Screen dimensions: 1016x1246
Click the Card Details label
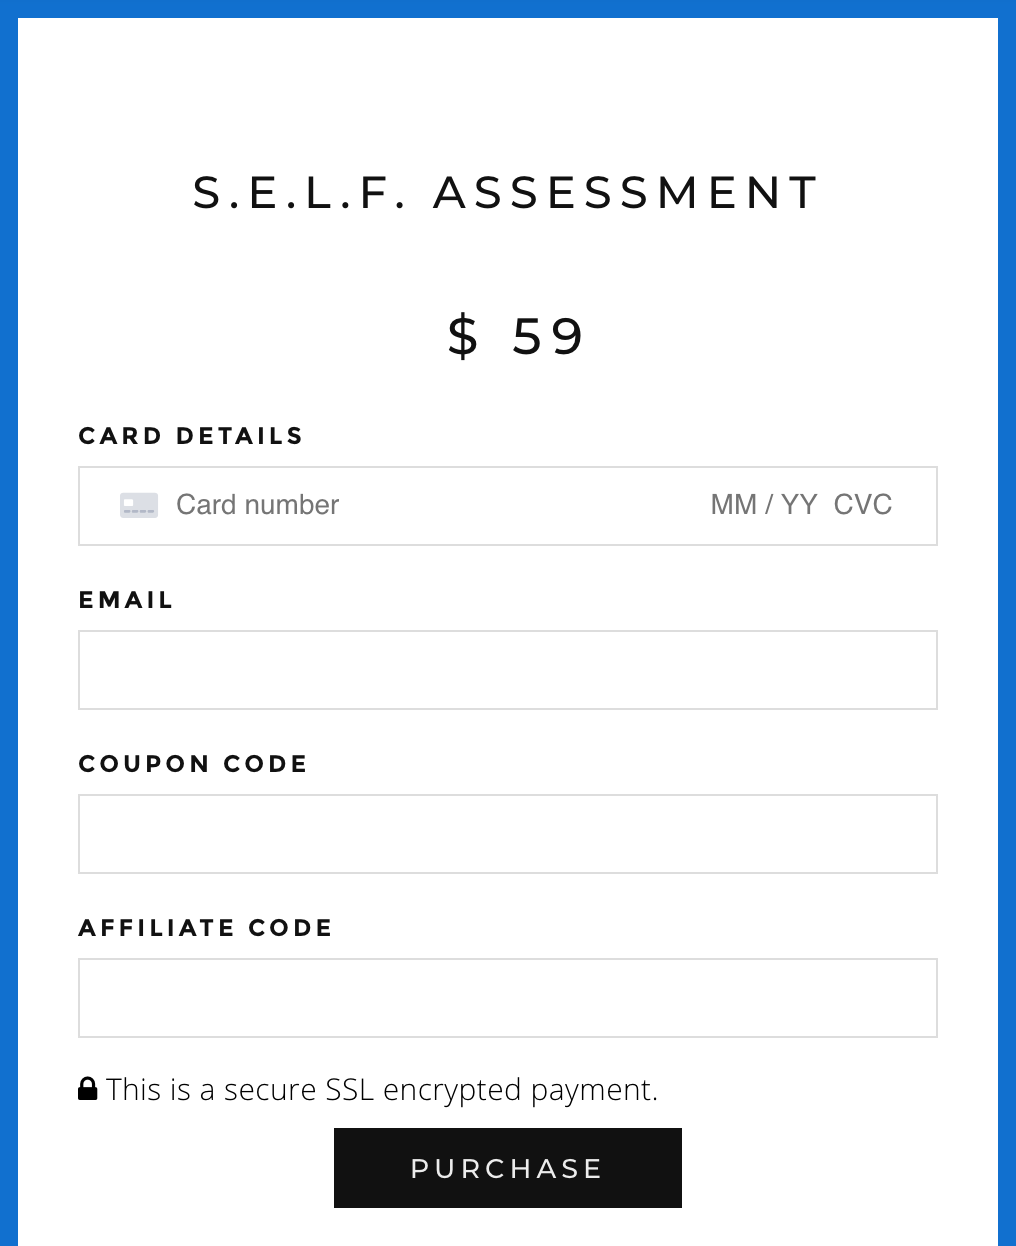pos(191,436)
